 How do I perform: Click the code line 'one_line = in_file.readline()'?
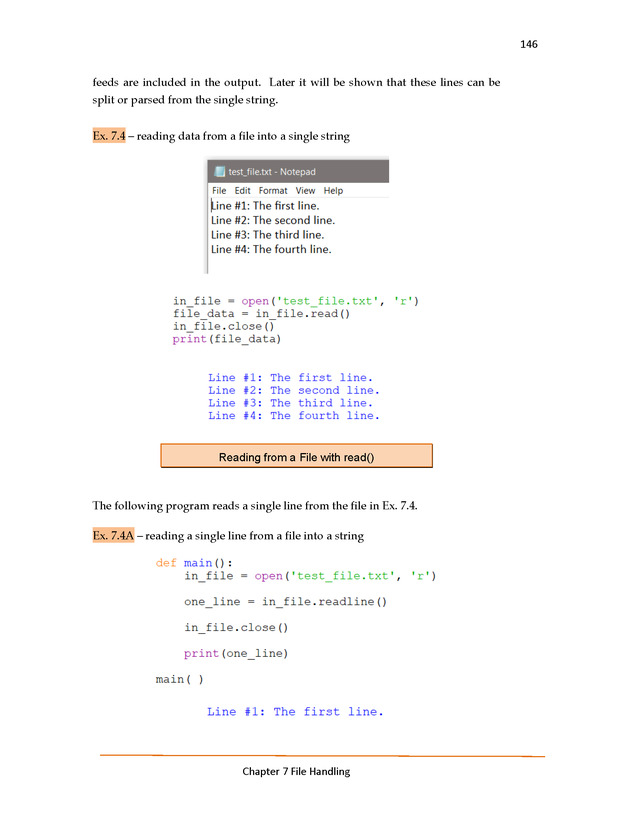tap(285, 601)
